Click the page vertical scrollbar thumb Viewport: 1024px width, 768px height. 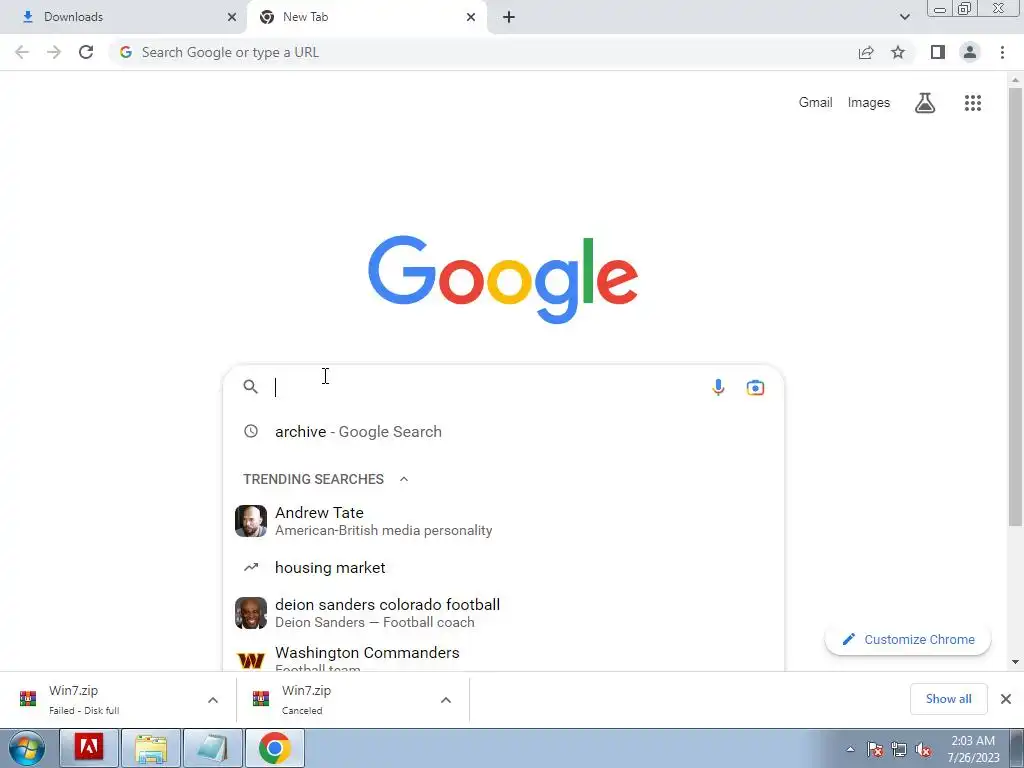pyautogui.click(x=1015, y=307)
